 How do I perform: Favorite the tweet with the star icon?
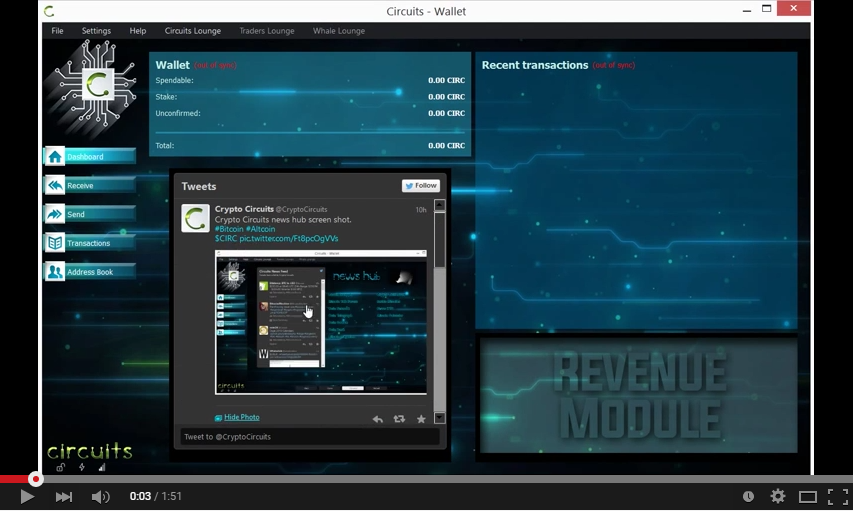tap(421, 418)
